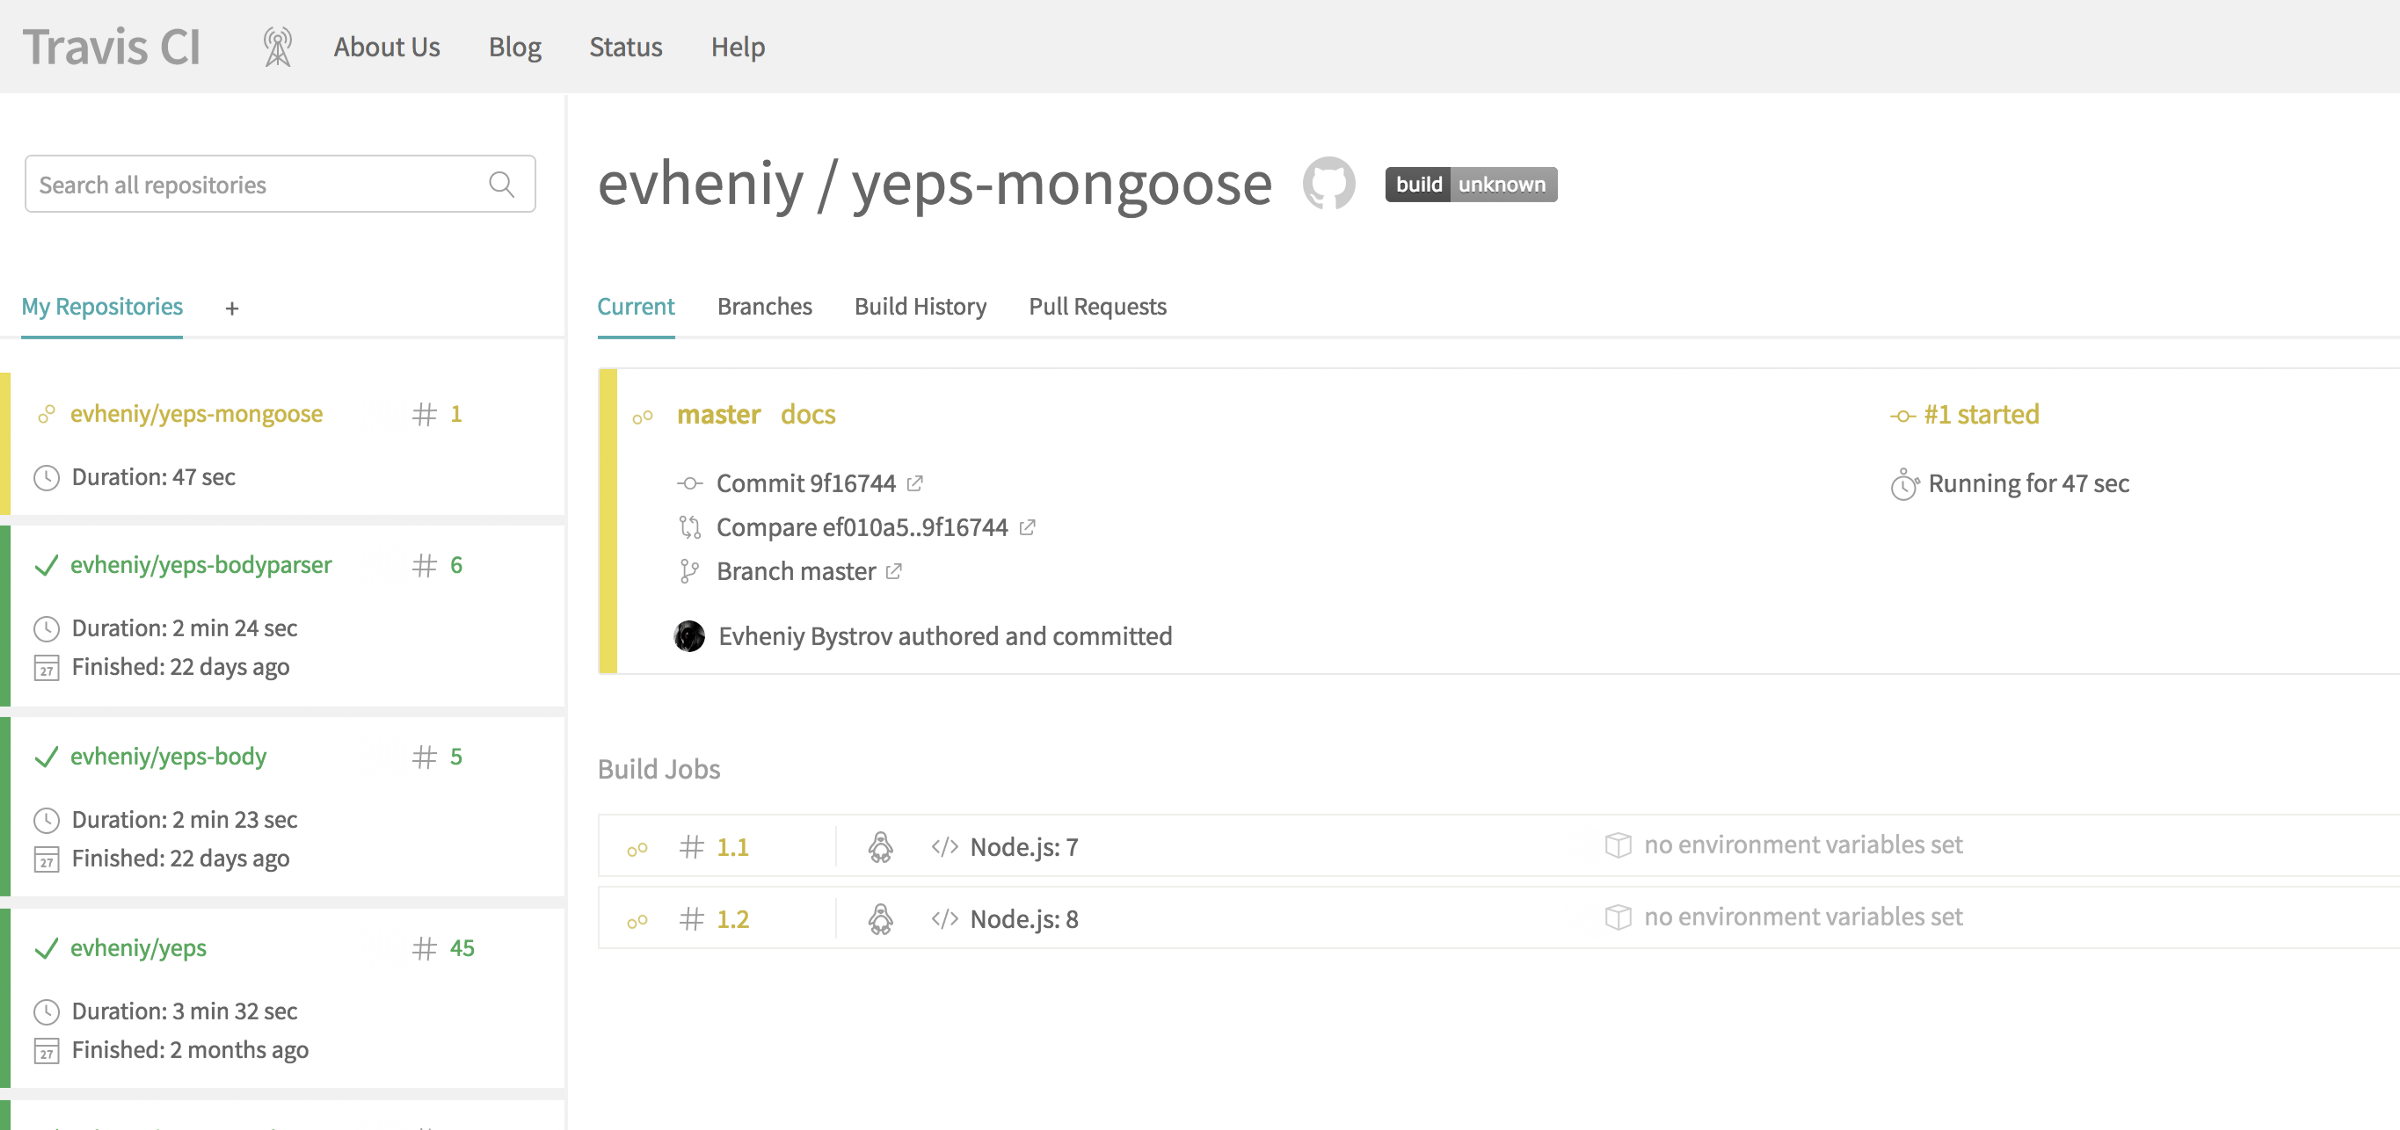Click the Search all repositories field
The image size is (2400, 1130).
click(255, 184)
